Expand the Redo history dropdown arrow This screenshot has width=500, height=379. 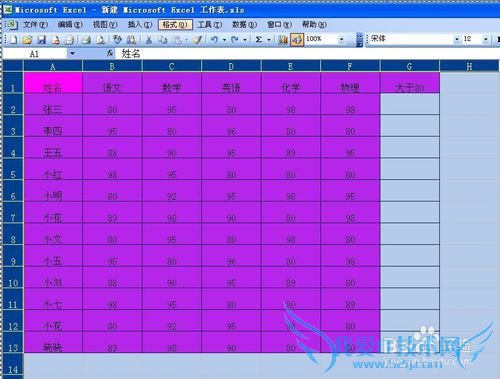(x=245, y=40)
